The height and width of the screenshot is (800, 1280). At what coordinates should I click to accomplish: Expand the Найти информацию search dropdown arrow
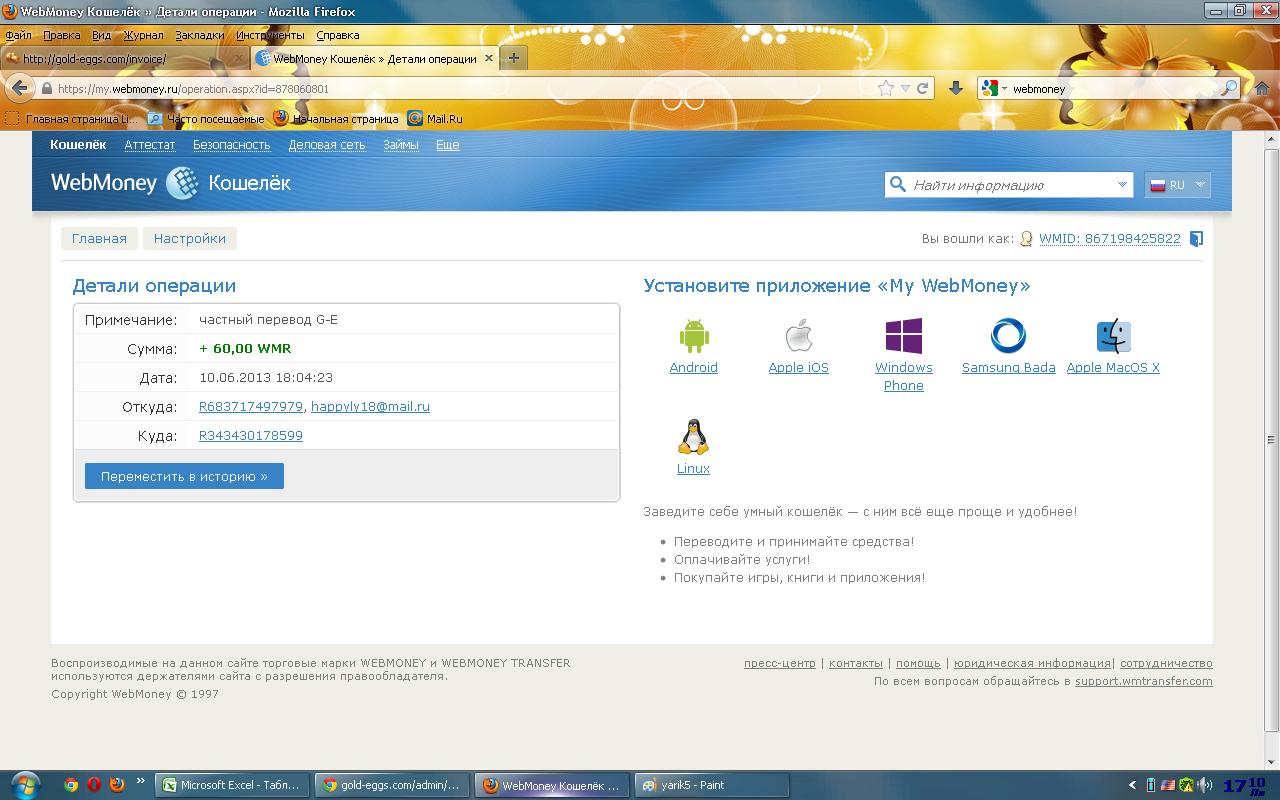pyautogui.click(x=1122, y=185)
